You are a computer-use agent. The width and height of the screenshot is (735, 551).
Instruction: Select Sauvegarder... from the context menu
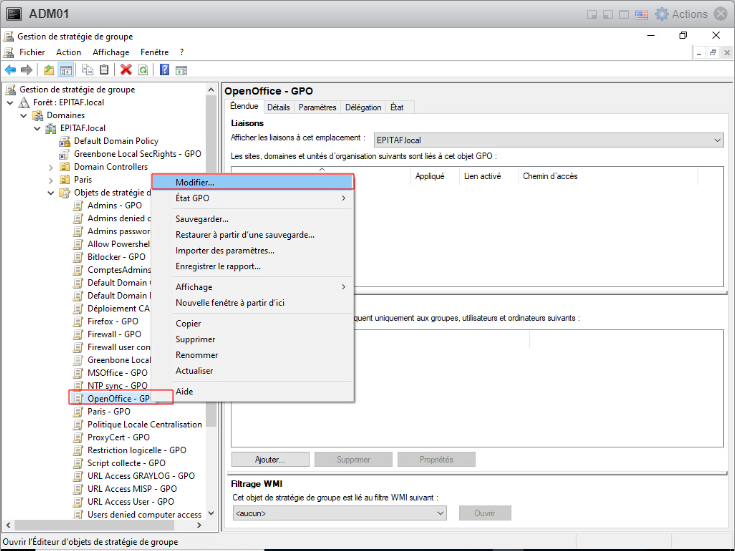(202, 219)
